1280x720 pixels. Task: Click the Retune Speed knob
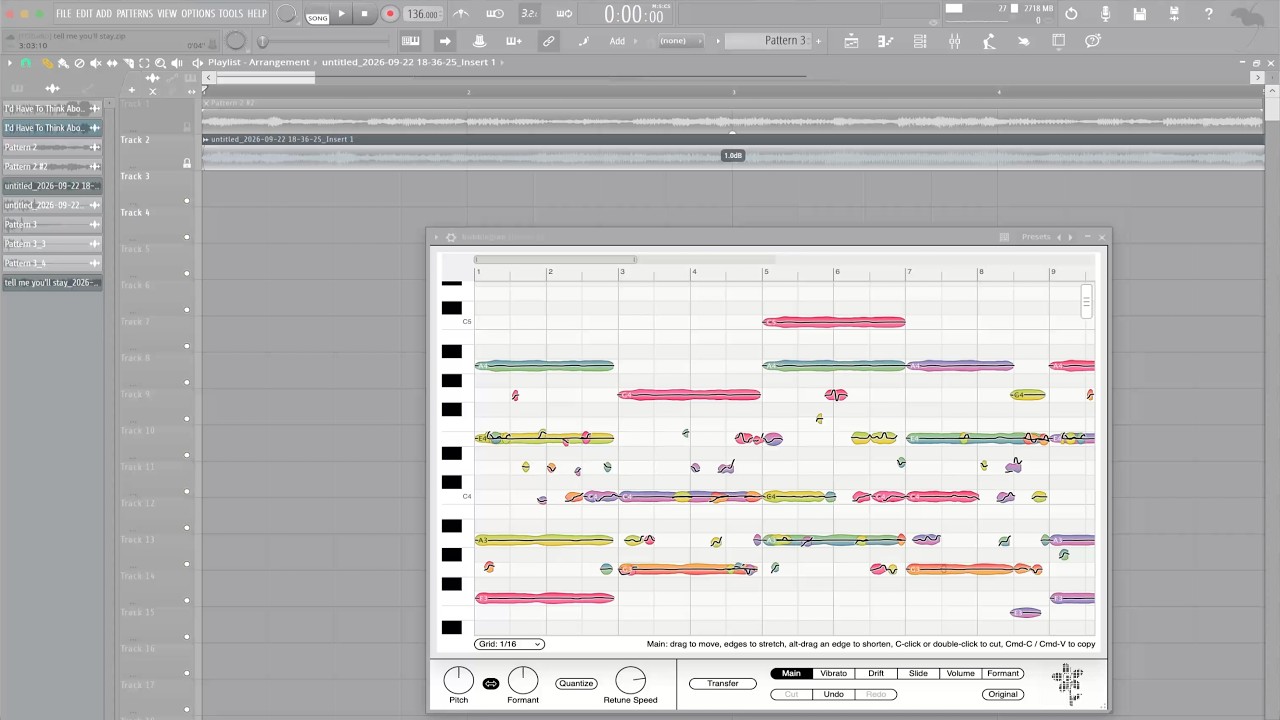pyautogui.click(x=631, y=680)
